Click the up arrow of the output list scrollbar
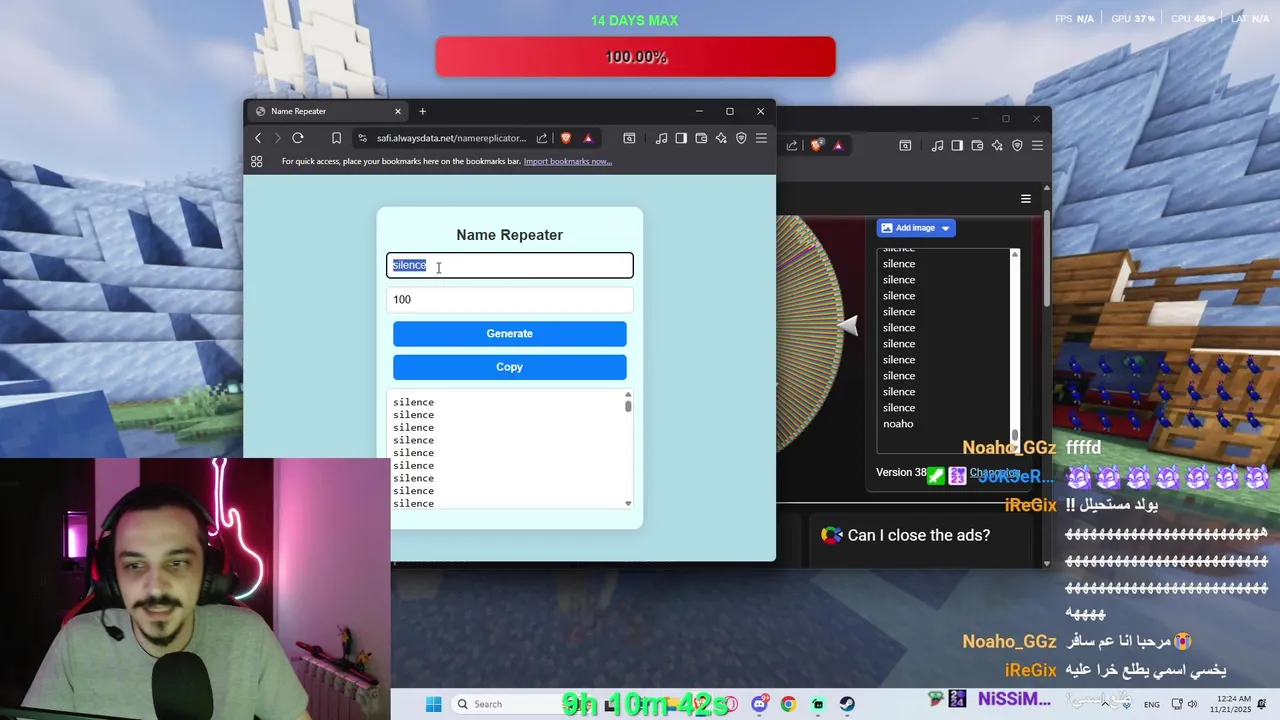 coord(628,394)
